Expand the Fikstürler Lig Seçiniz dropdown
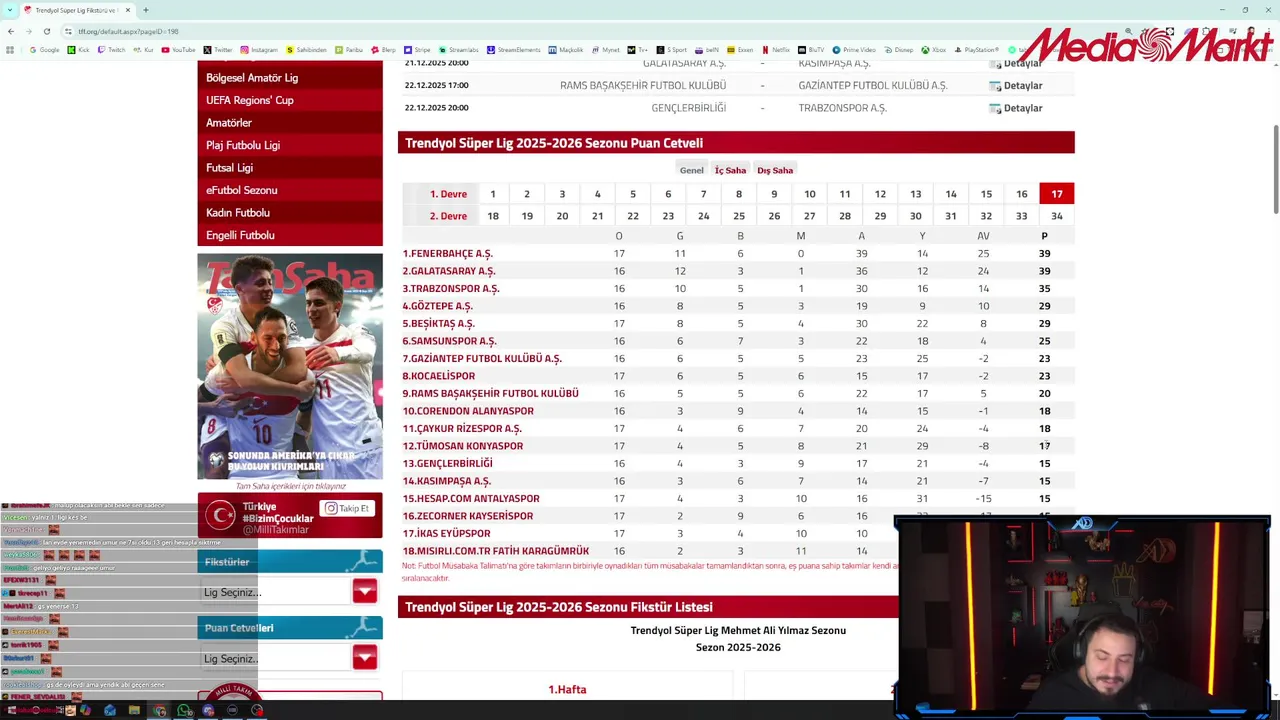This screenshot has height=720, width=1280. [x=364, y=591]
